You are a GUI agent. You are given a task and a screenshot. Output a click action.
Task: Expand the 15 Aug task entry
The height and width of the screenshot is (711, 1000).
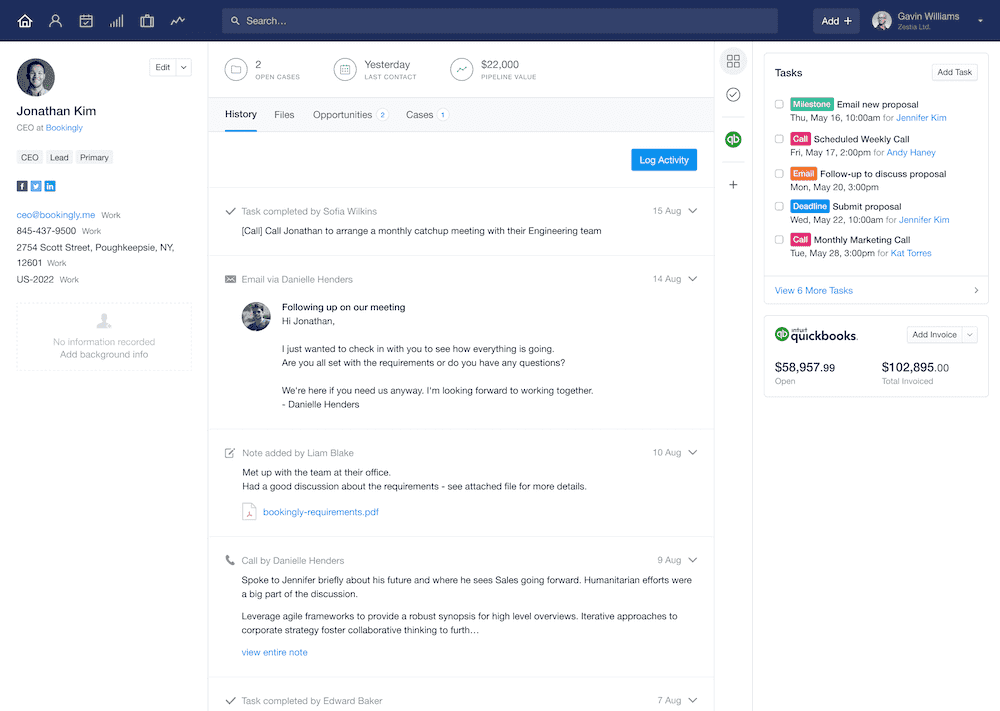693,210
